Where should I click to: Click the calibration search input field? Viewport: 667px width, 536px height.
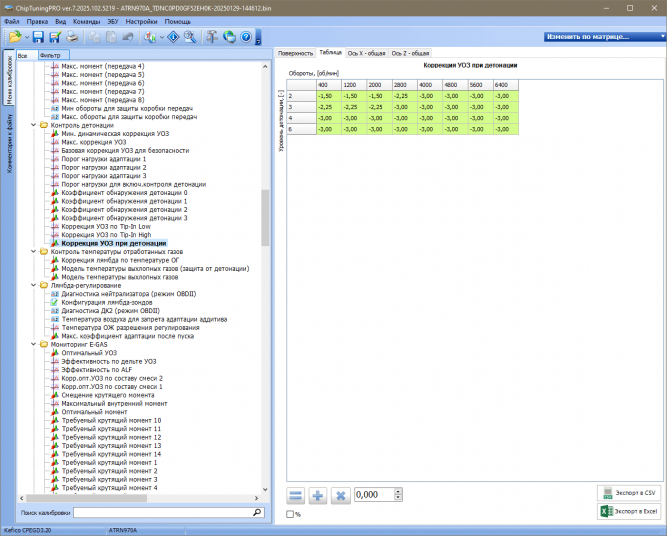(163, 513)
